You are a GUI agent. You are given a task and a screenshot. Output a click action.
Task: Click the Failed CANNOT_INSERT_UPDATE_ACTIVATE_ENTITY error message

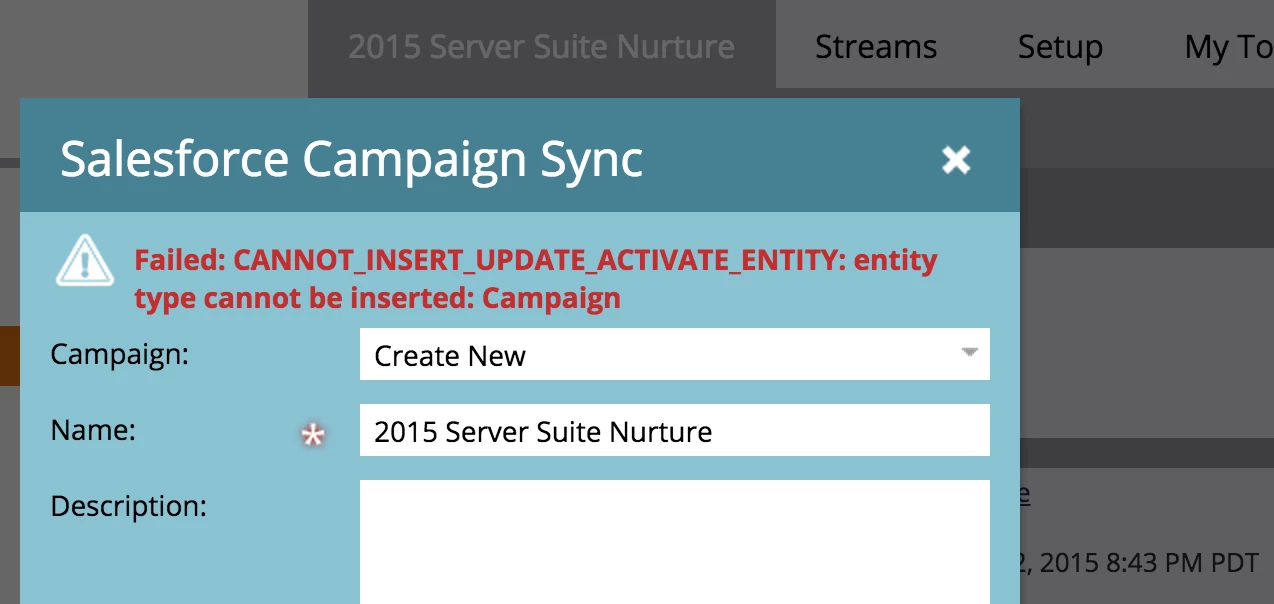pyautogui.click(x=536, y=279)
